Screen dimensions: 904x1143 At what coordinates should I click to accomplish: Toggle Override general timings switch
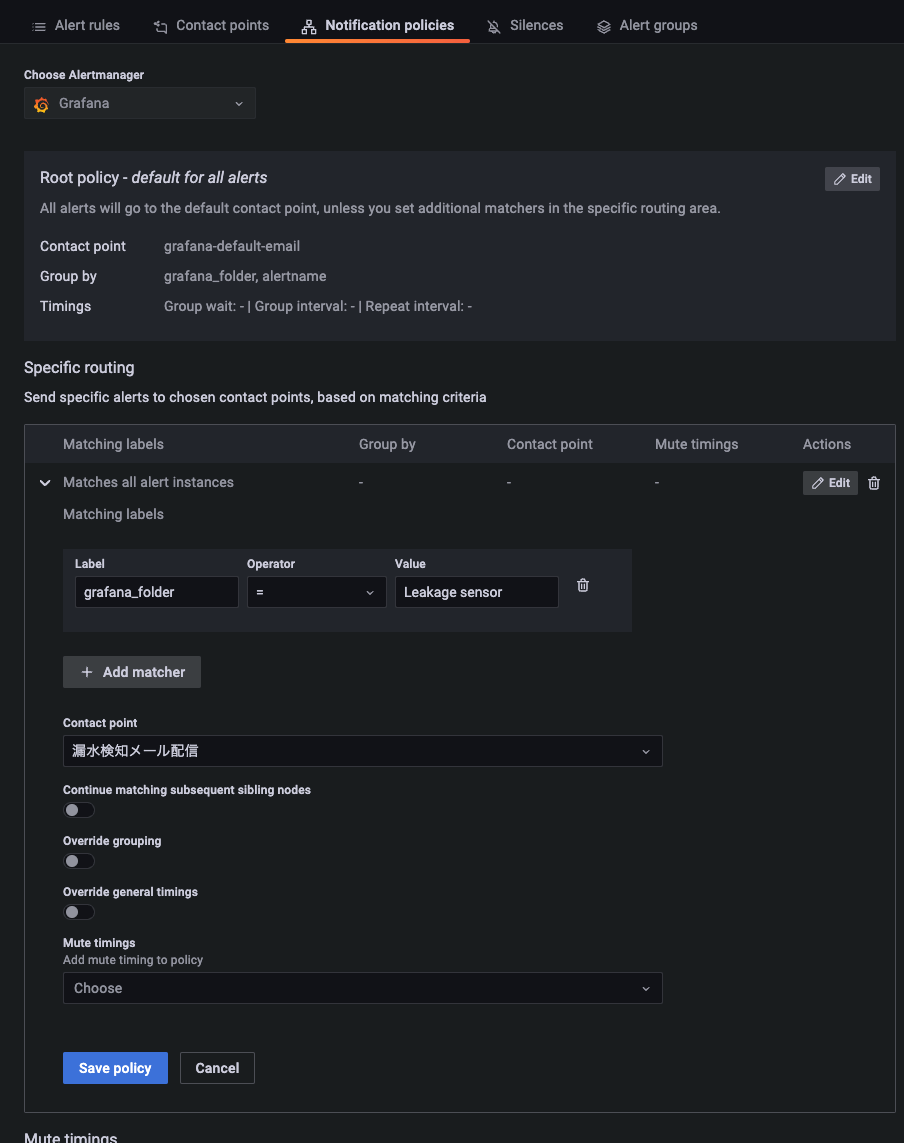point(79,912)
